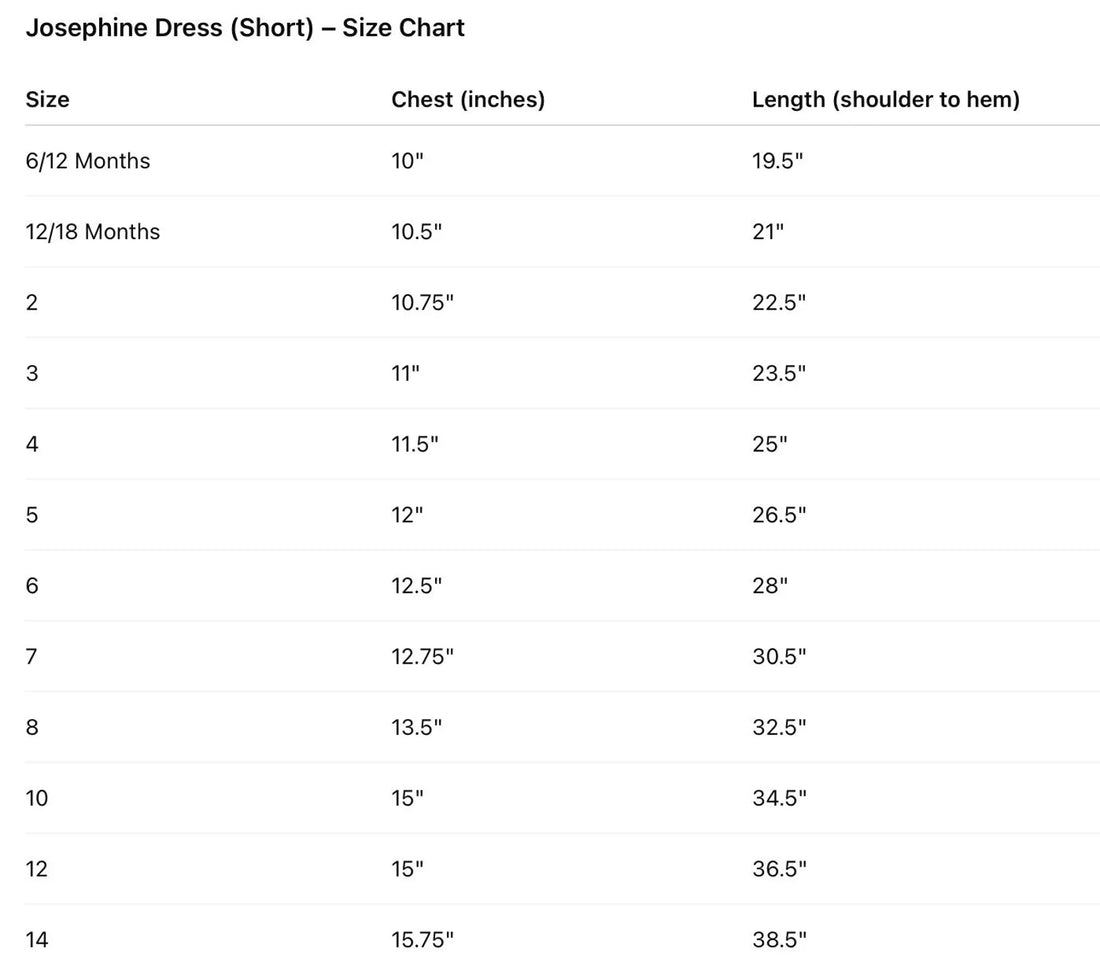Click the size 12 row label
The height and width of the screenshot is (974, 1100).
(37, 870)
